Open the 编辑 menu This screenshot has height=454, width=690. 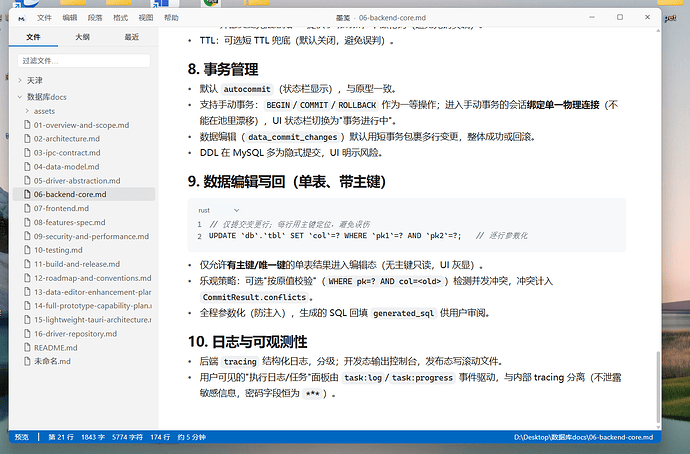(70, 18)
